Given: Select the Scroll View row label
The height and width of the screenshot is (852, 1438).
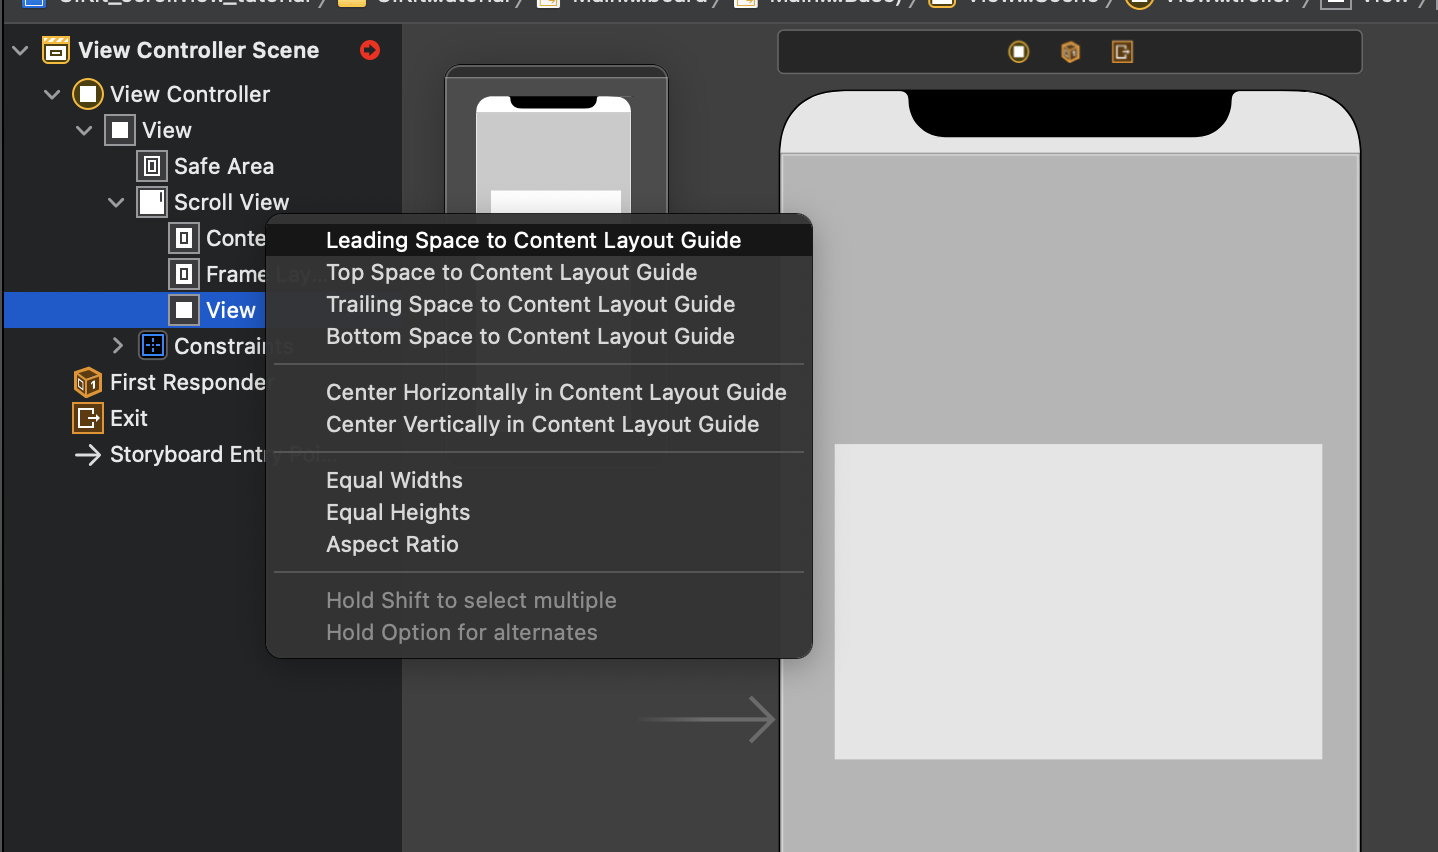Looking at the screenshot, I should [x=231, y=202].
